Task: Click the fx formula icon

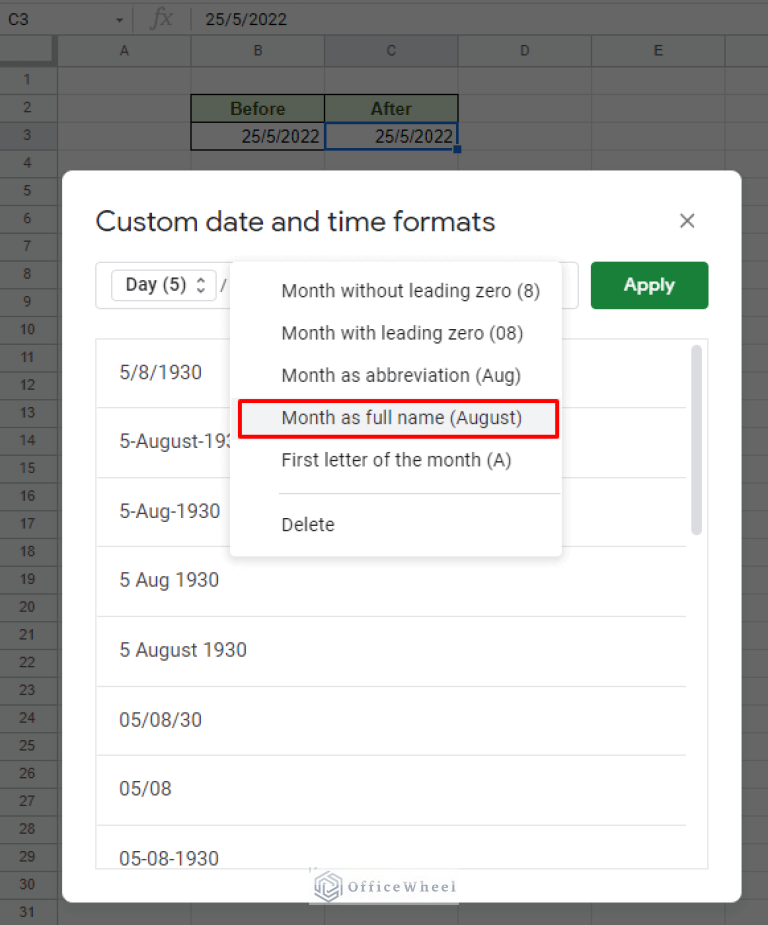Action: point(163,18)
